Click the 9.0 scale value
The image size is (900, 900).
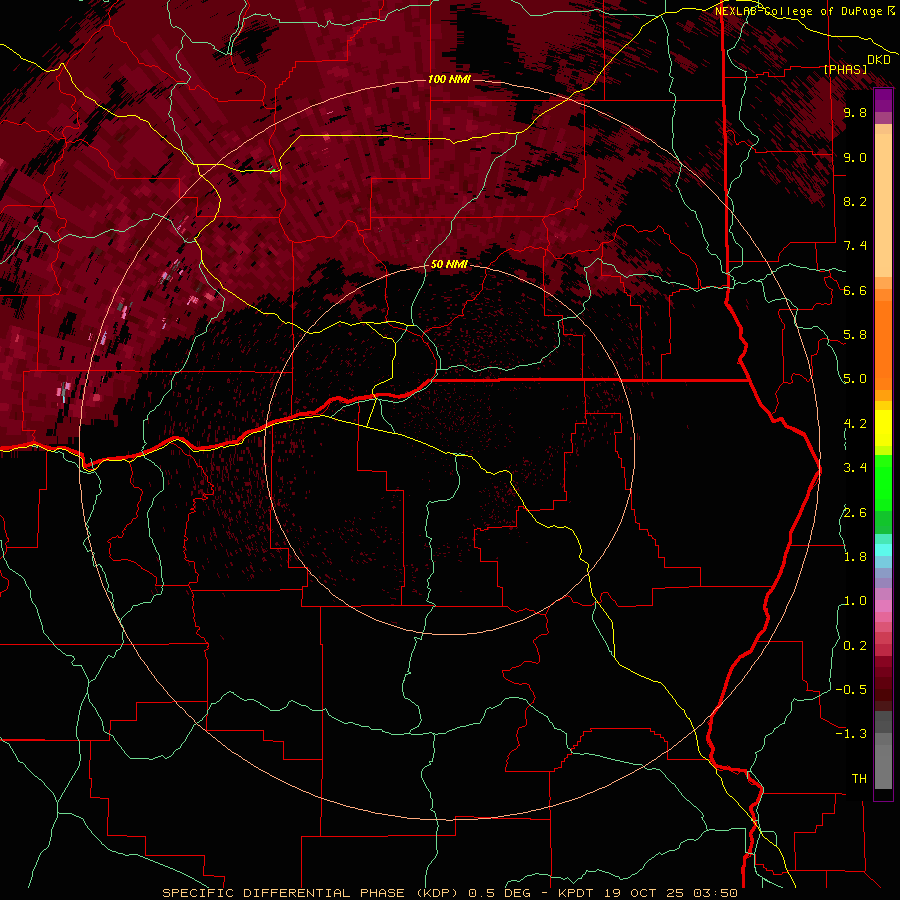pyautogui.click(x=855, y=157)
